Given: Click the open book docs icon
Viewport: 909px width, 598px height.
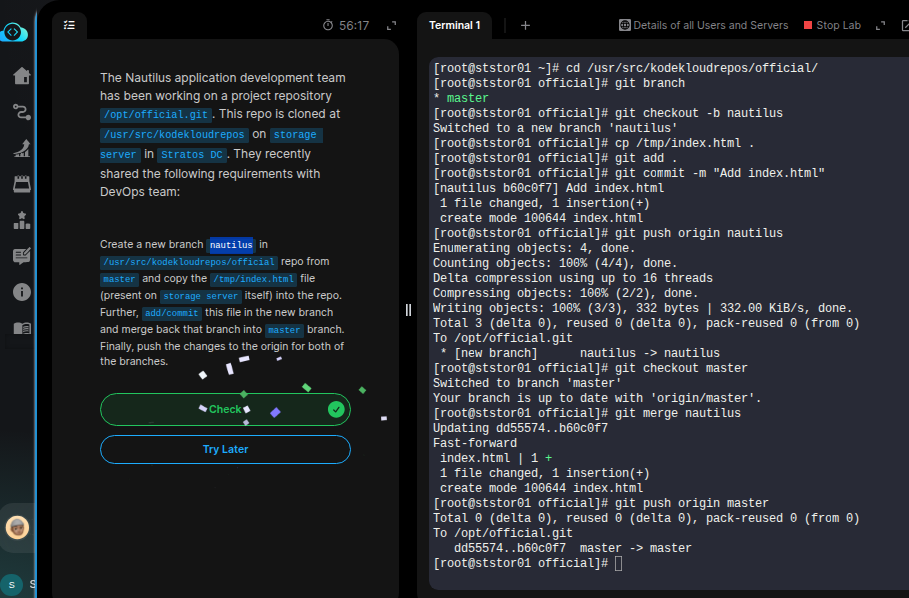Looking at the screenshot, I should click(x=21, y=328).
